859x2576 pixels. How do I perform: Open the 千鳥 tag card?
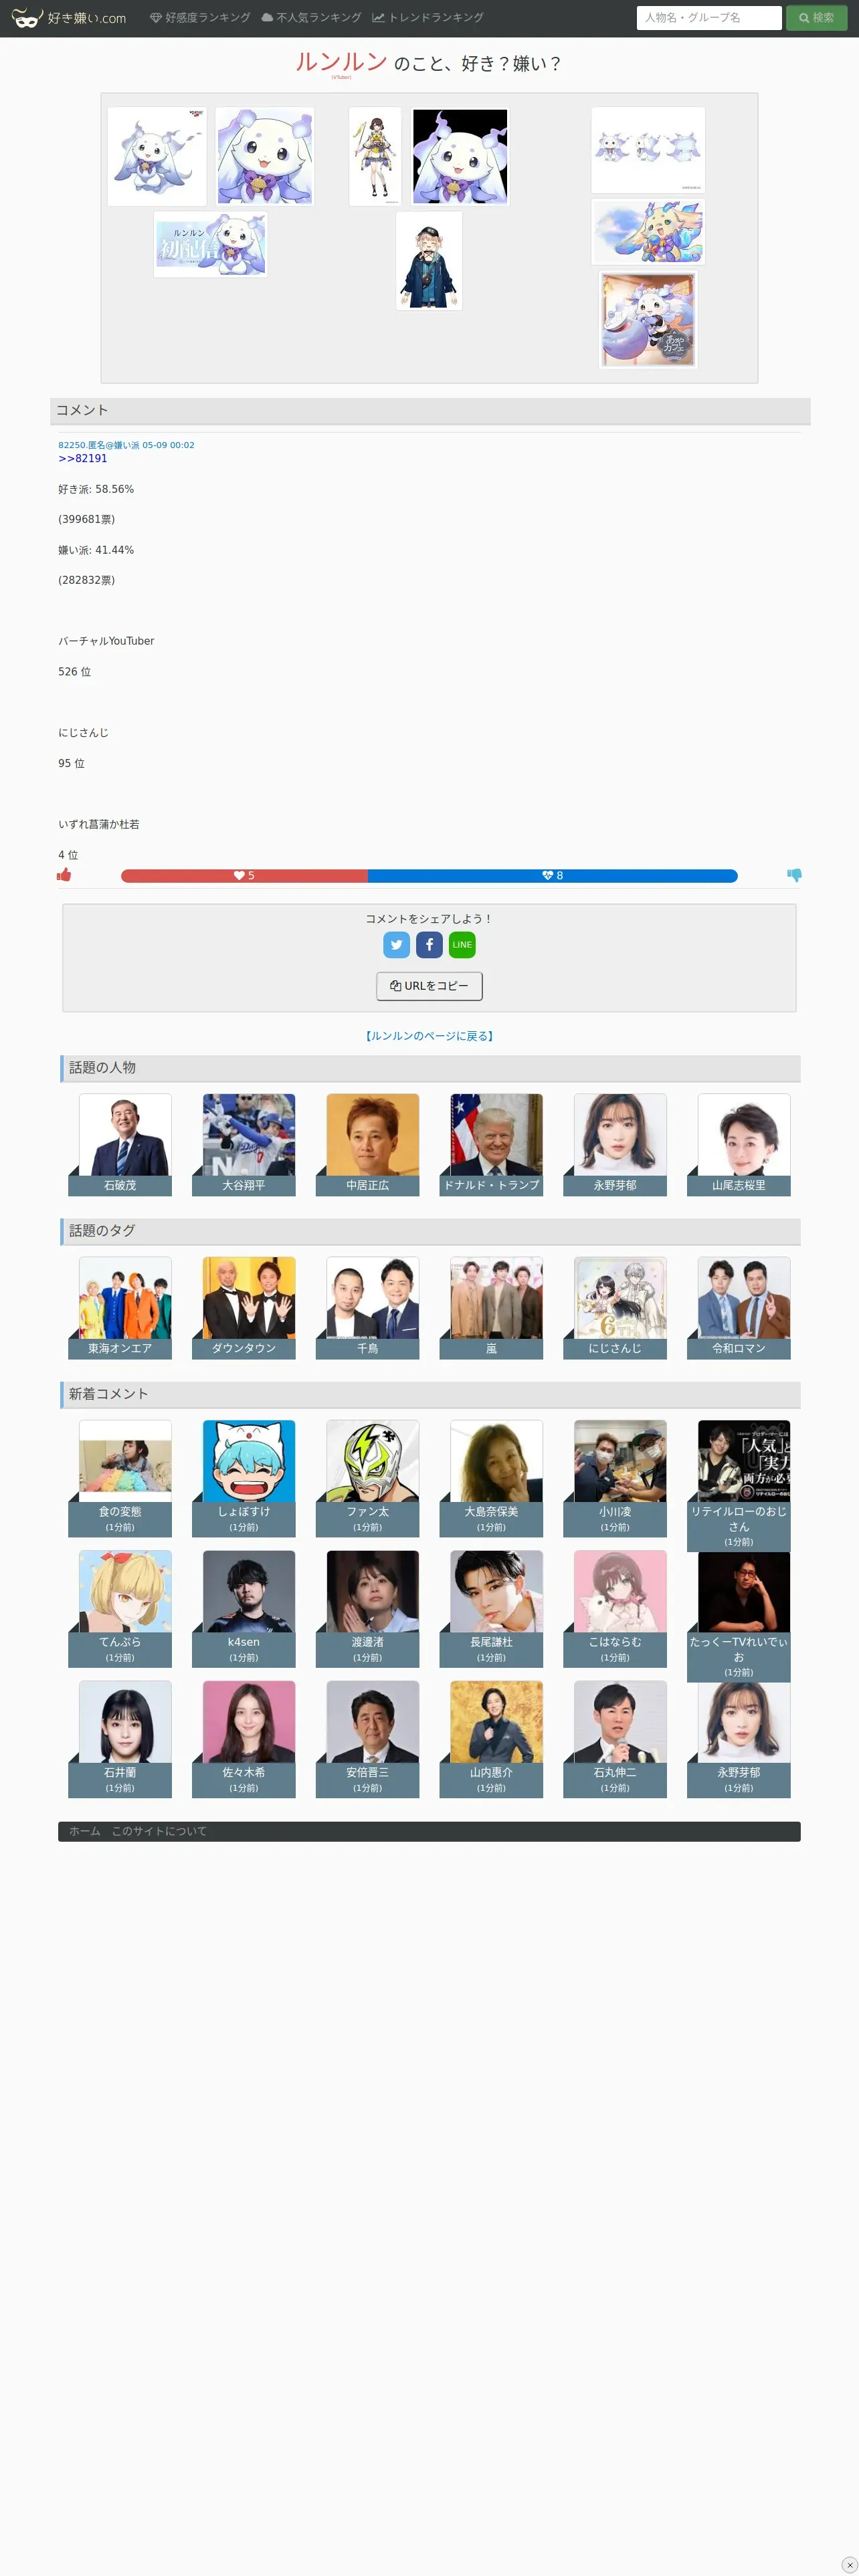368,1307
